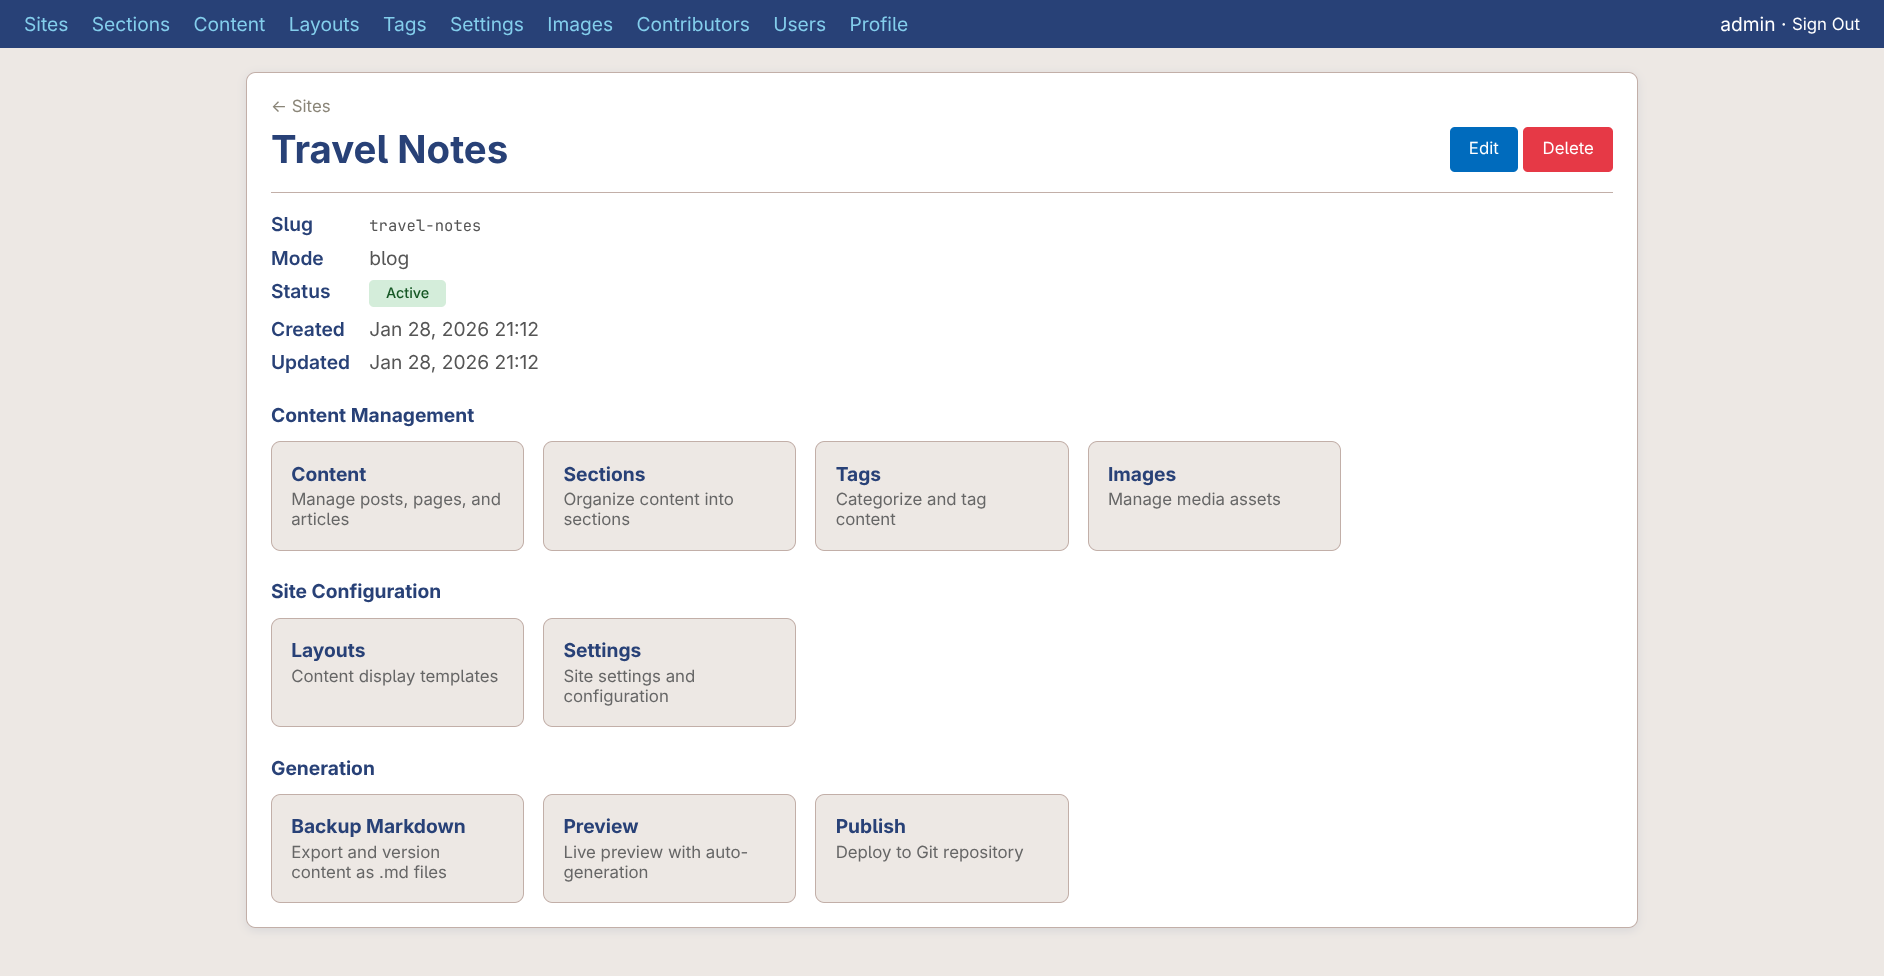Screen dimensions: 1884x976
Task: Click the Active status badge
Action: [407, 293]
